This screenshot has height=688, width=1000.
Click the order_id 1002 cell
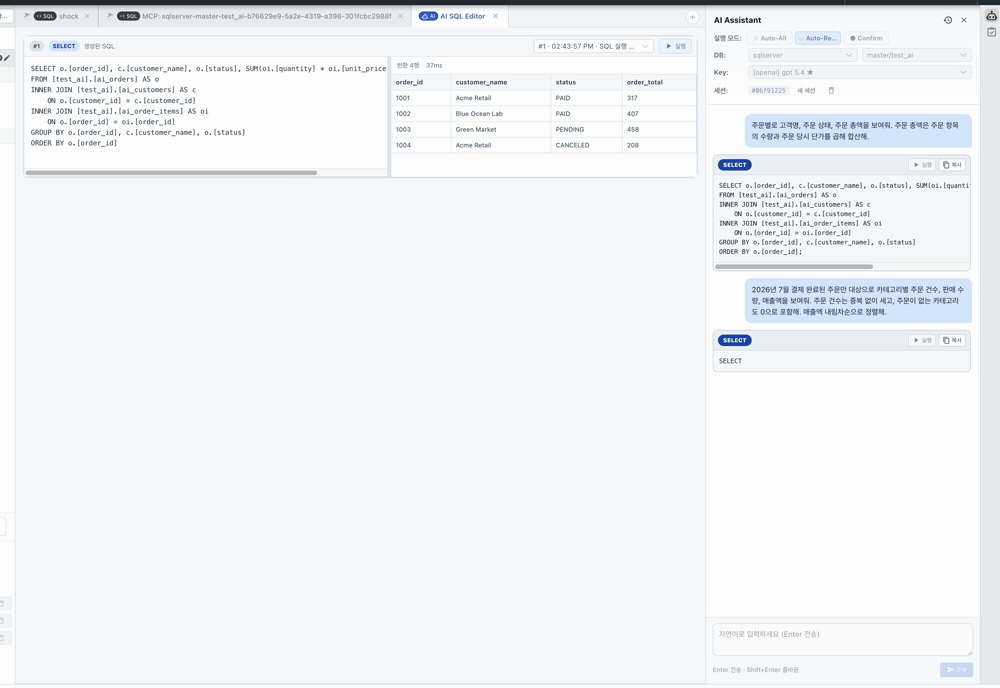(x=421, y=113)
